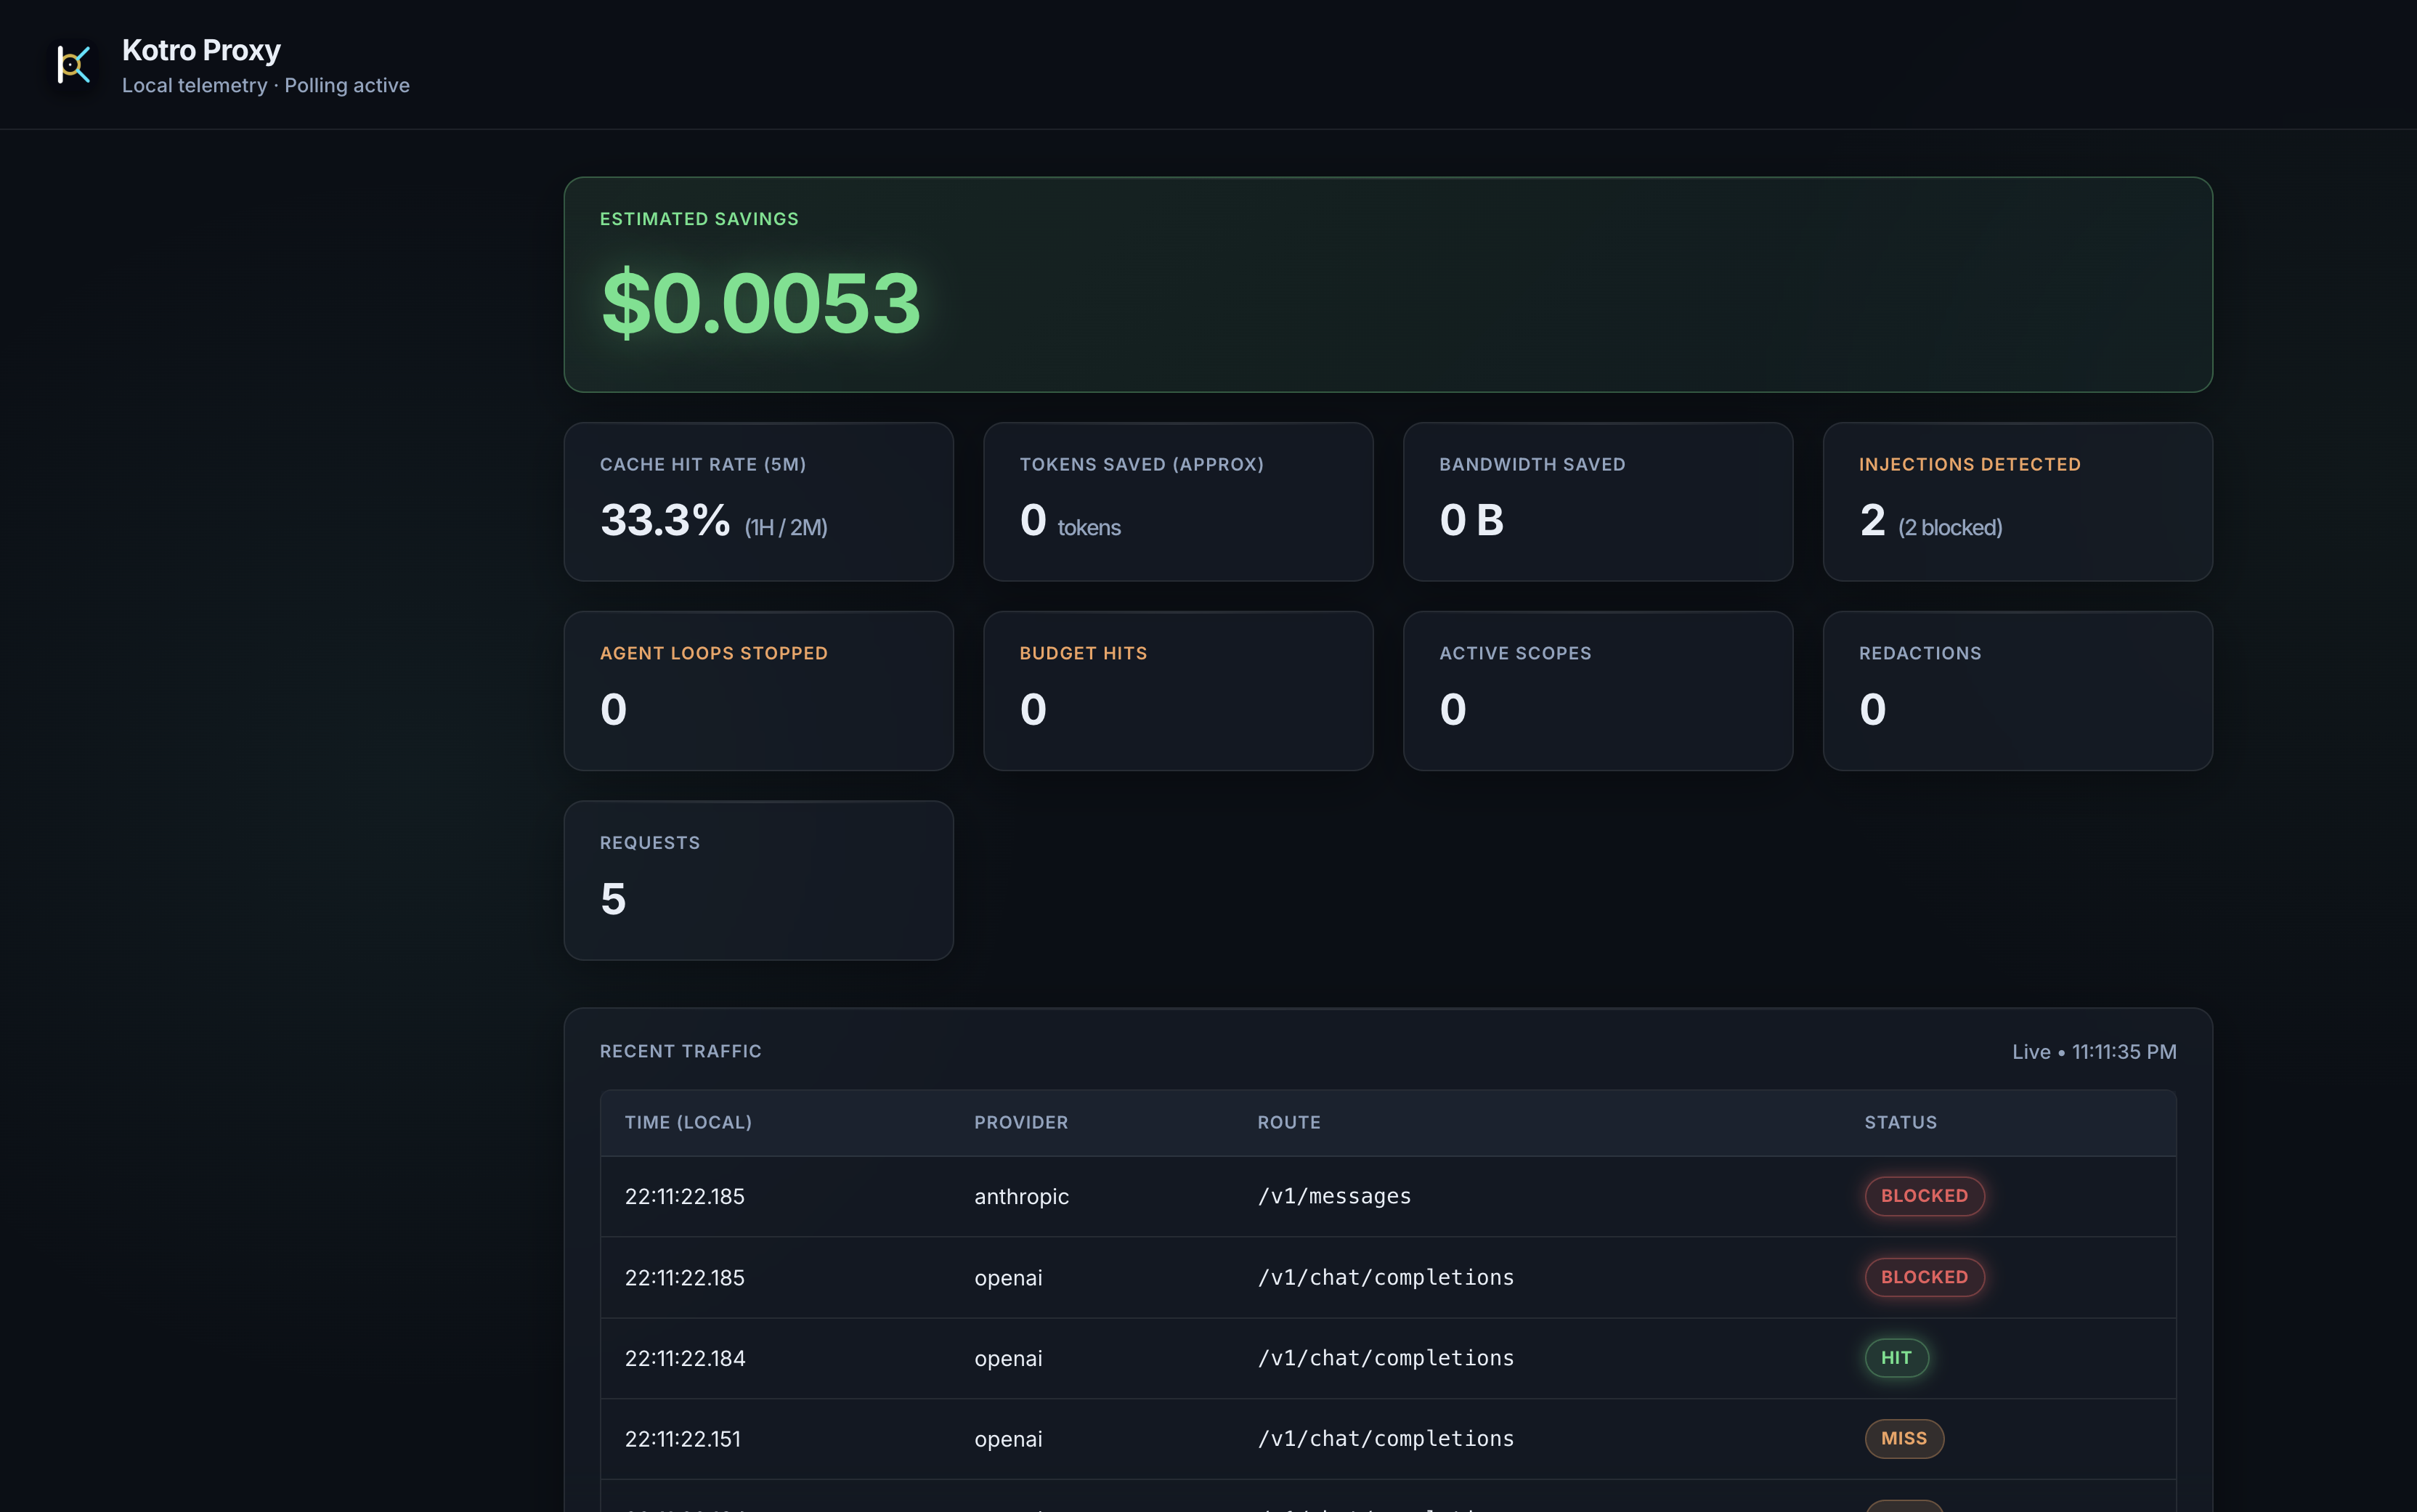Screen dimensions: 2417x1512
Task: Select the Redactions label
Action: point(1920,654)
